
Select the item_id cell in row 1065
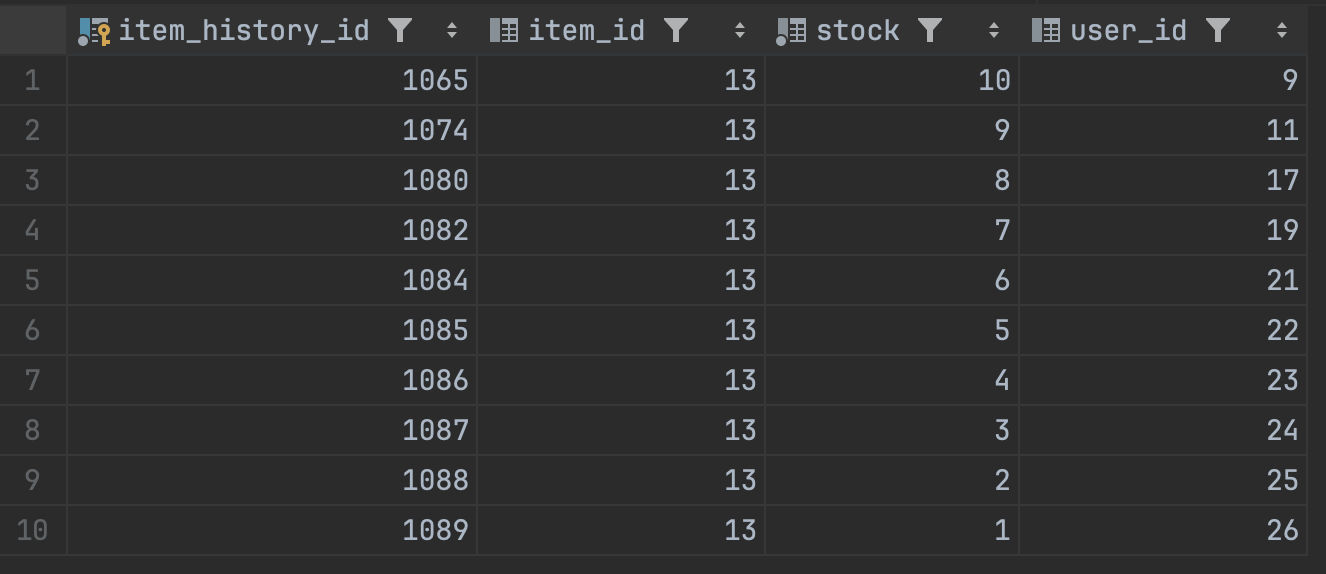pyautogui.click(x=621, y=80)
